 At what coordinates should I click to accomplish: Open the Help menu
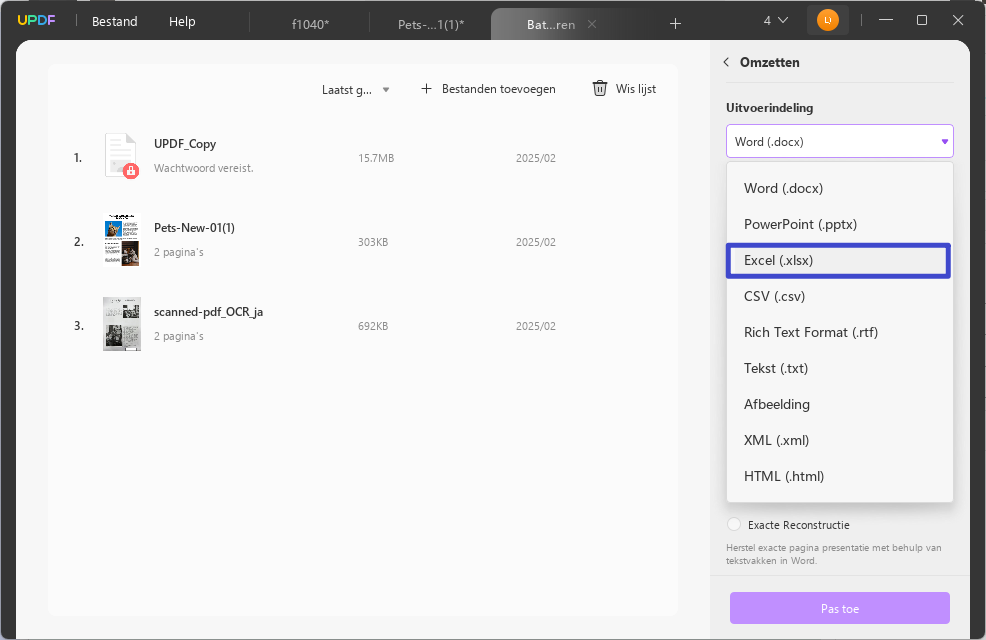(x=182, y=21)
